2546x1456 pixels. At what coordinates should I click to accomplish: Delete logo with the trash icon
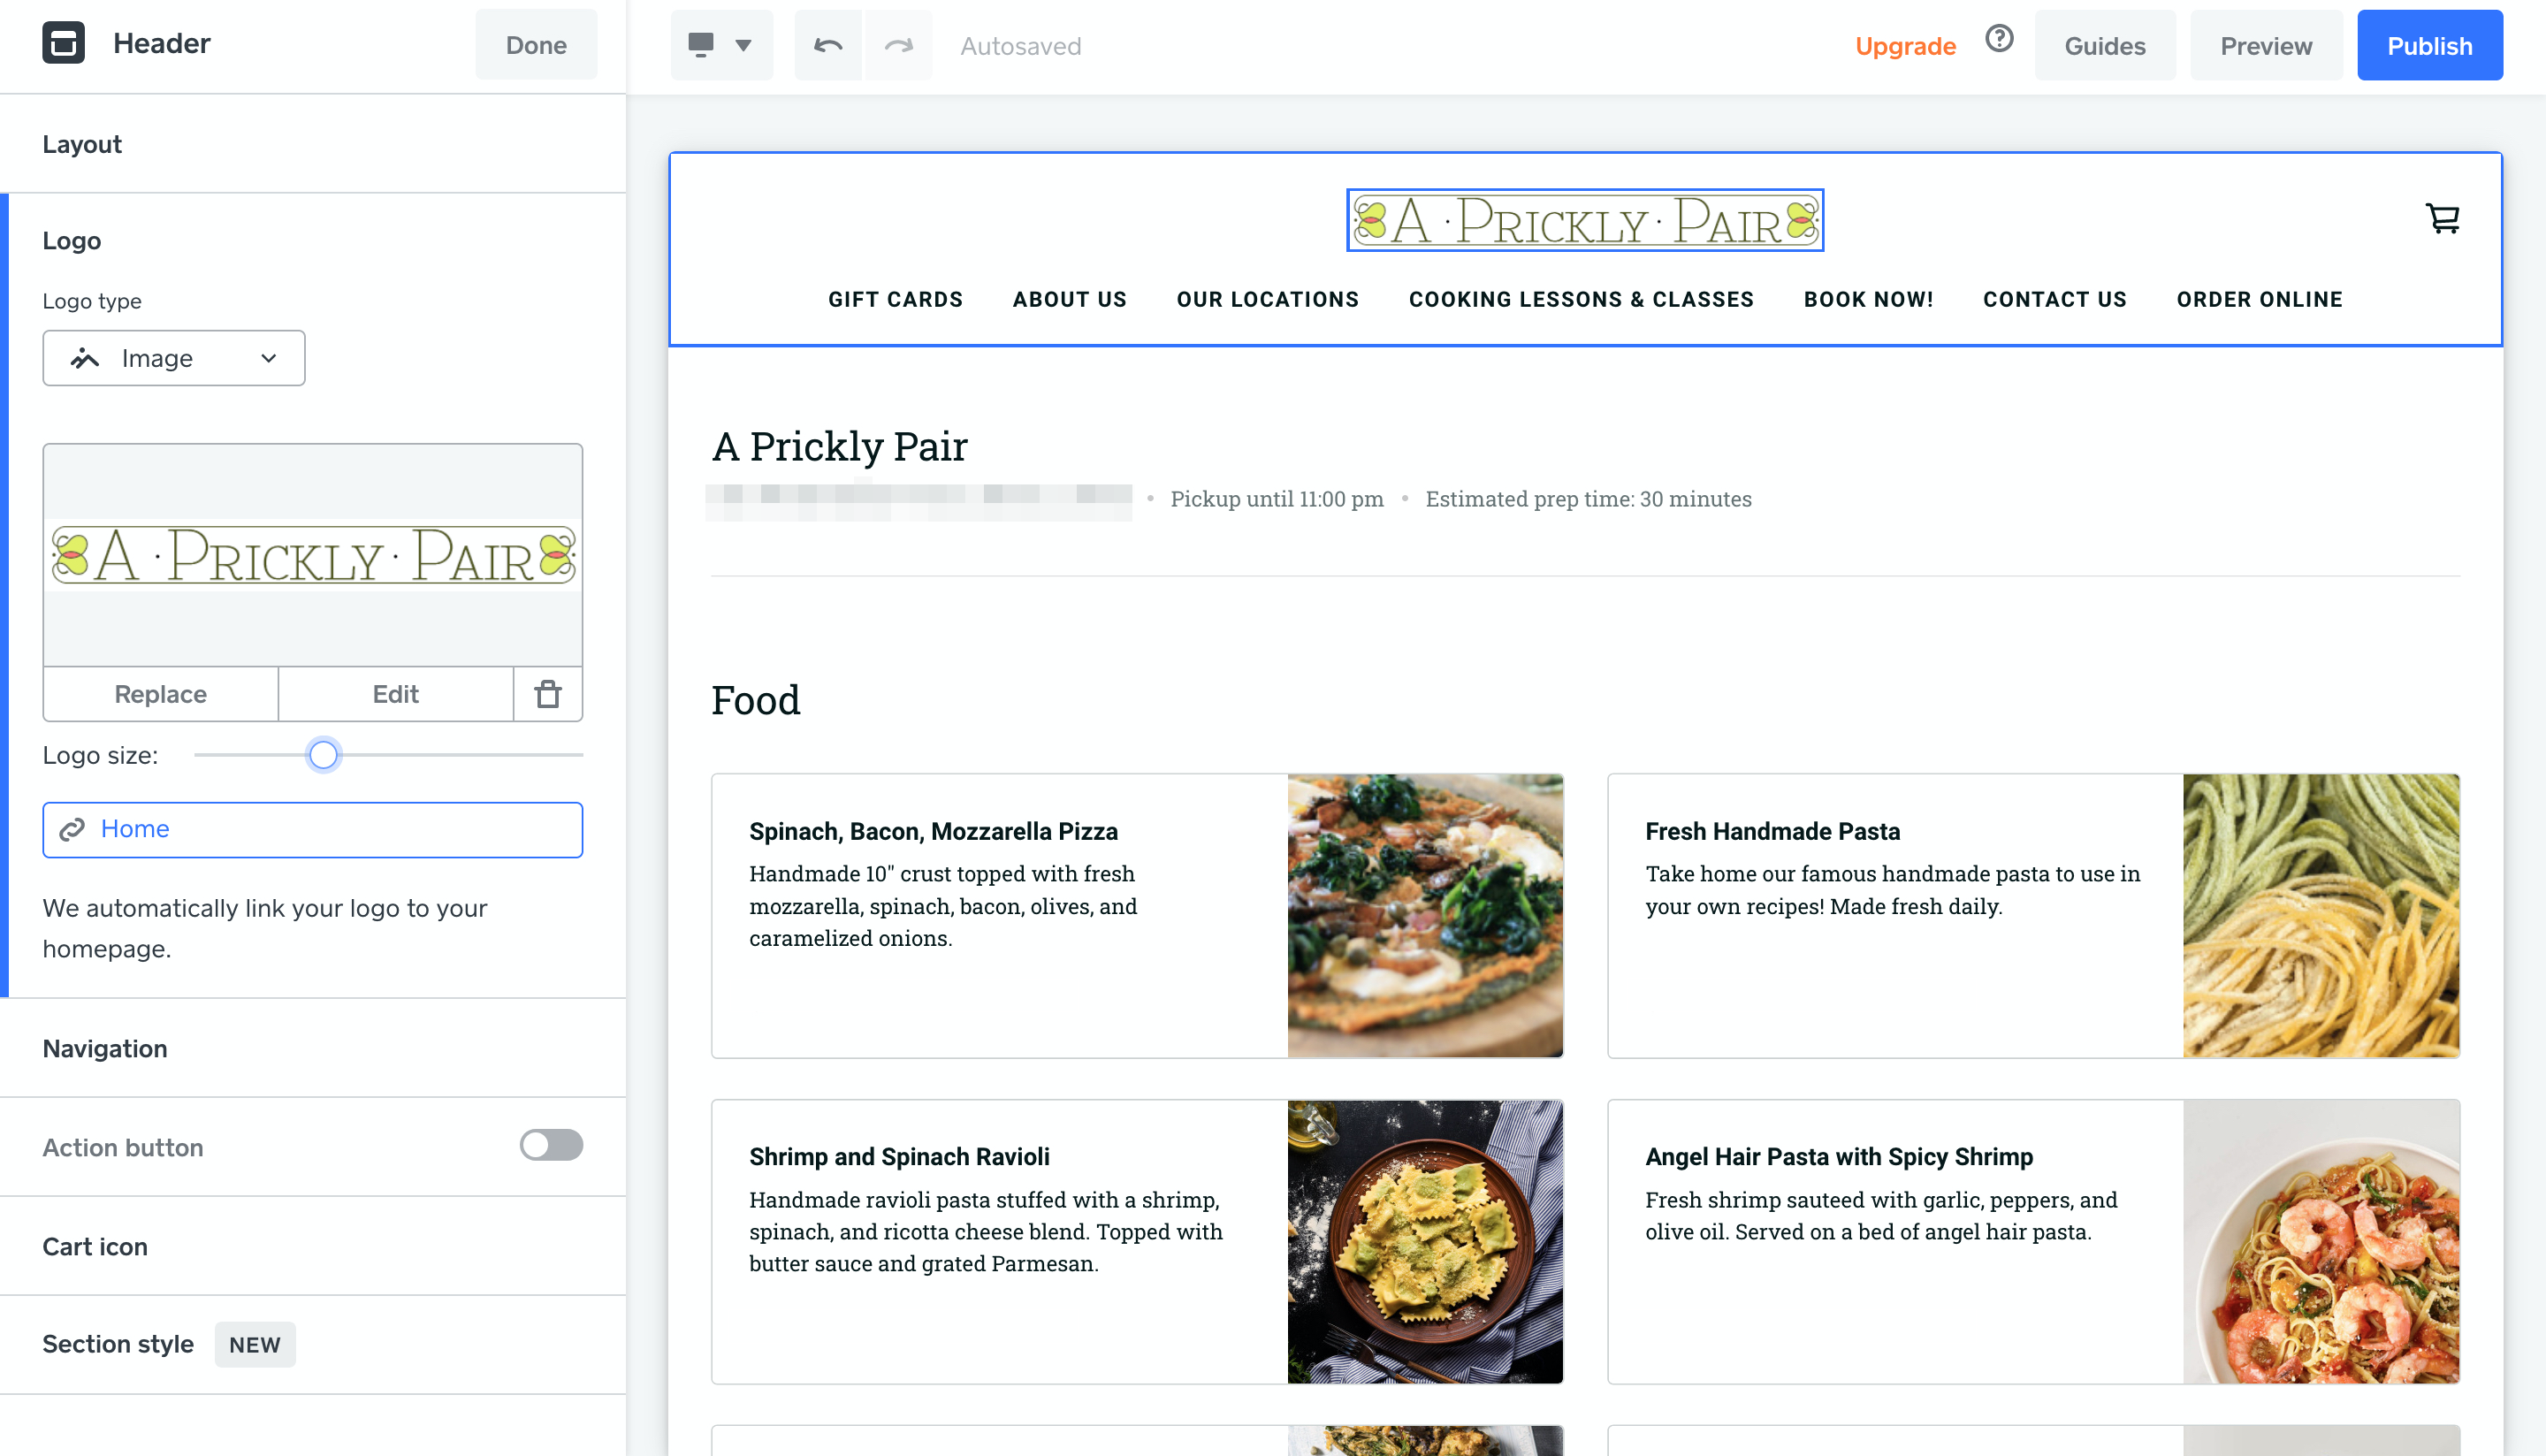tap(548, 694)
